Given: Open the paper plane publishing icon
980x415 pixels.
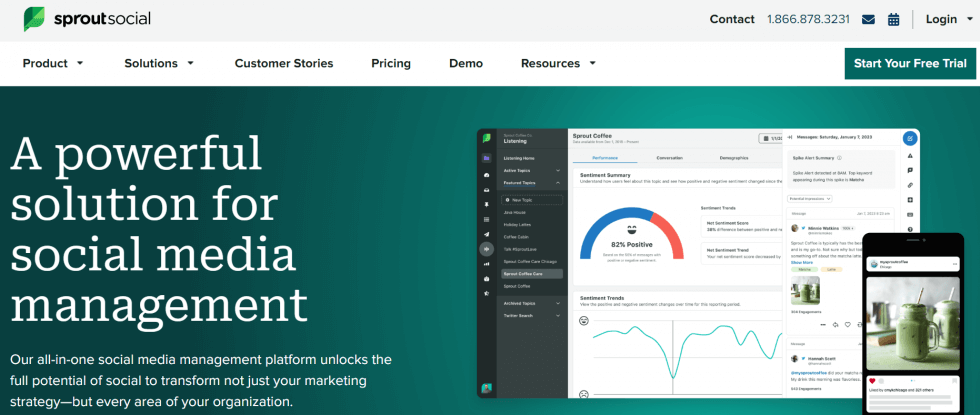Looking at the screenshot, I should pos(486,234).
